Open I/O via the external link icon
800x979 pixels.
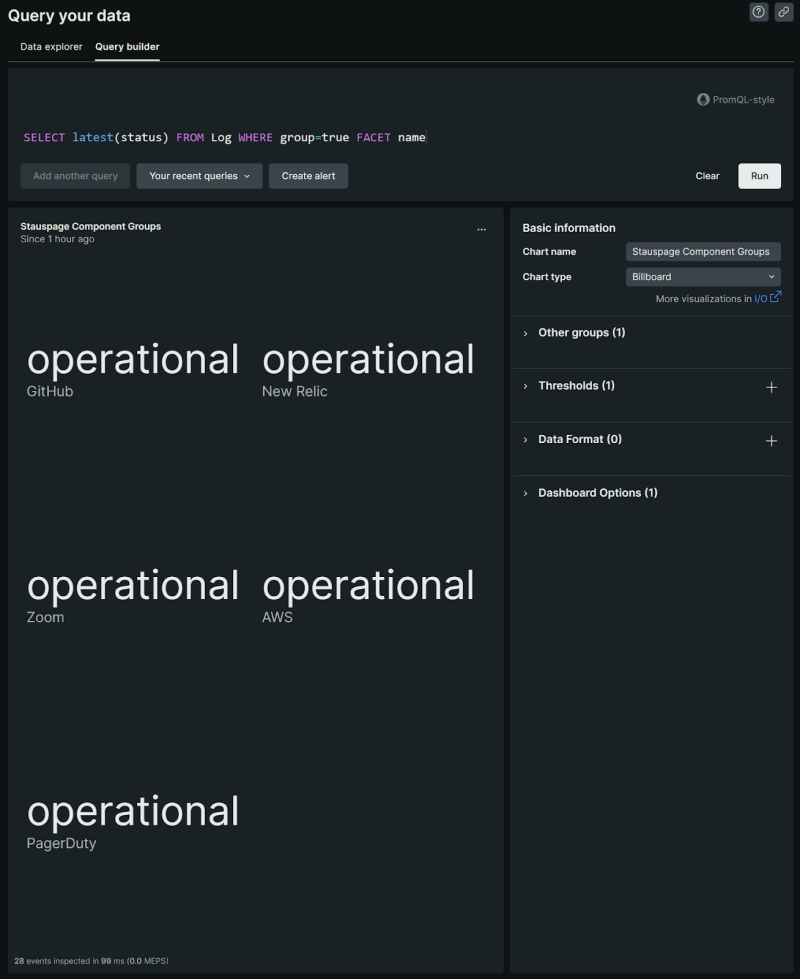pyautogui.click(x=775, y=297)
